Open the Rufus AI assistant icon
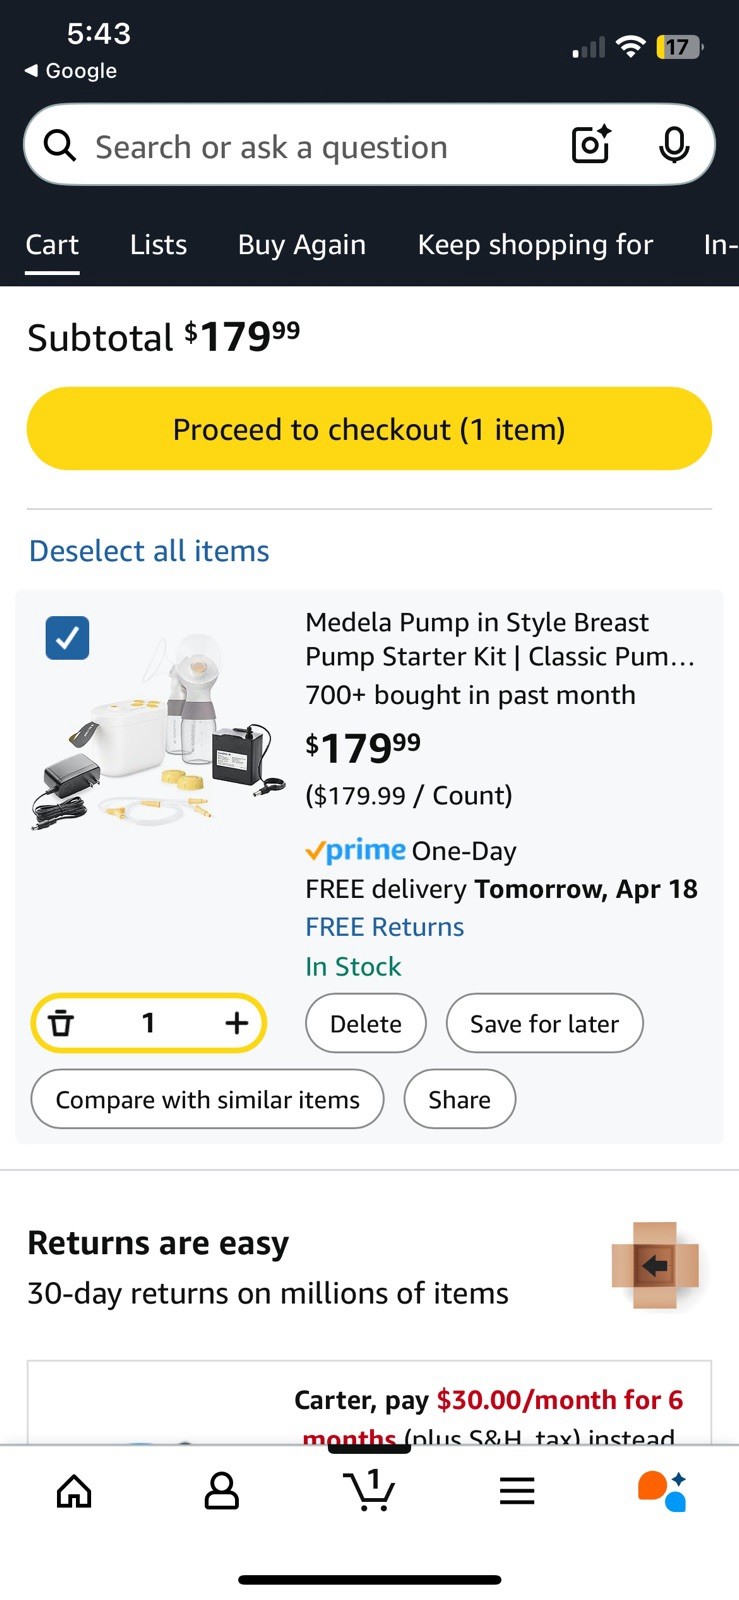The height and width of the screenshot is (1600, 739). tap(662, 1491)
